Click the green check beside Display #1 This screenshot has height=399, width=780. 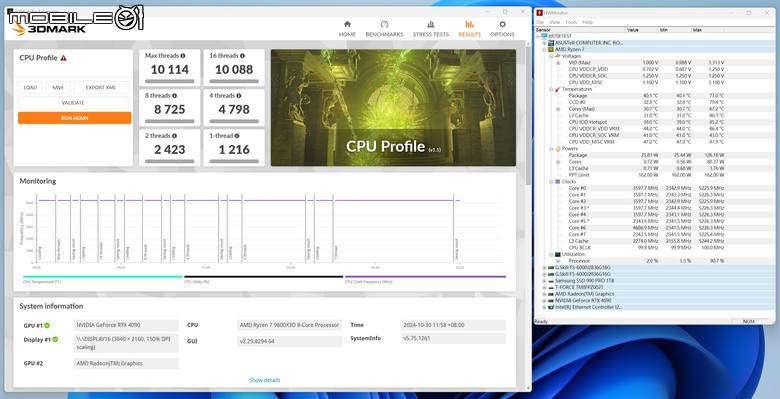[x=55, y=339]
